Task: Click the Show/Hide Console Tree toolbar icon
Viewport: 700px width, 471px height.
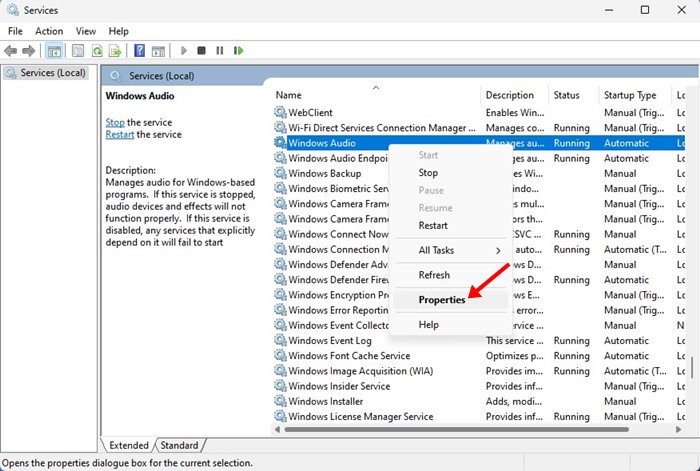Action: coord(55,50)
